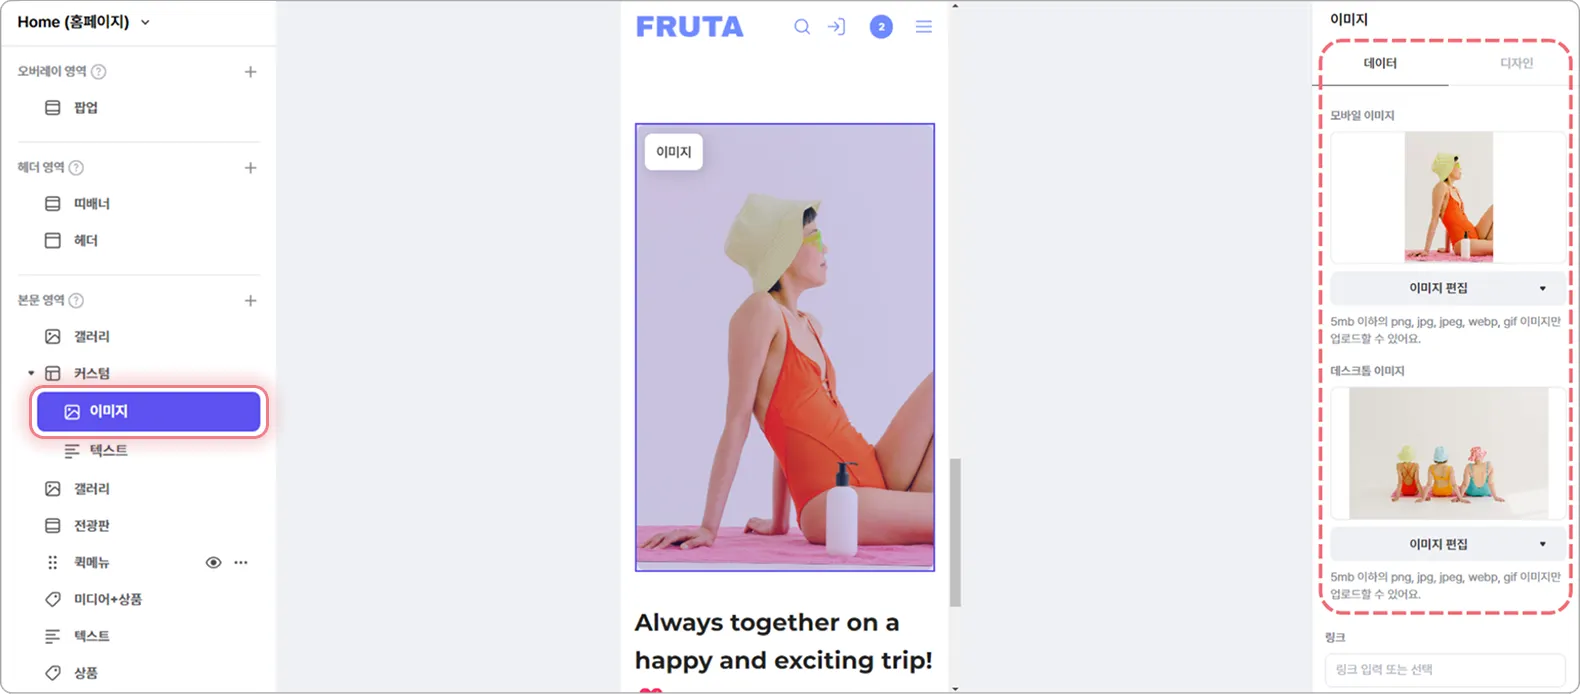
Task: Select 텍스트 item under 커스텀
Action: click(109, 451)
